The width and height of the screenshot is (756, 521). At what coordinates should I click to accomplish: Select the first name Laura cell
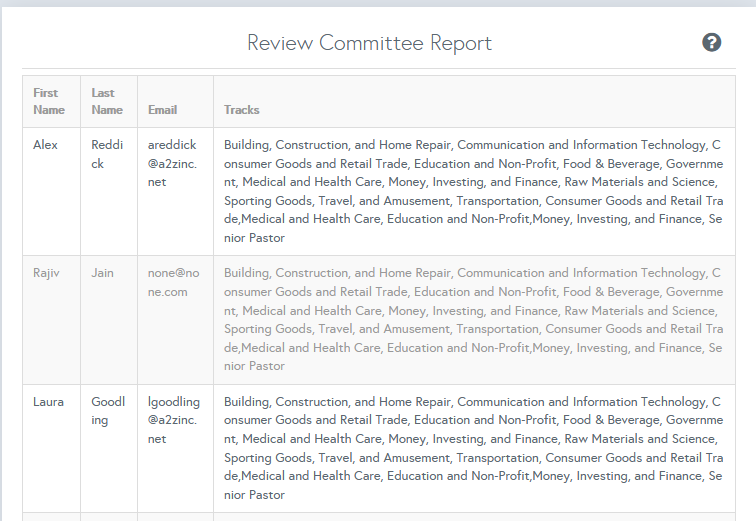tap(48, 402)
